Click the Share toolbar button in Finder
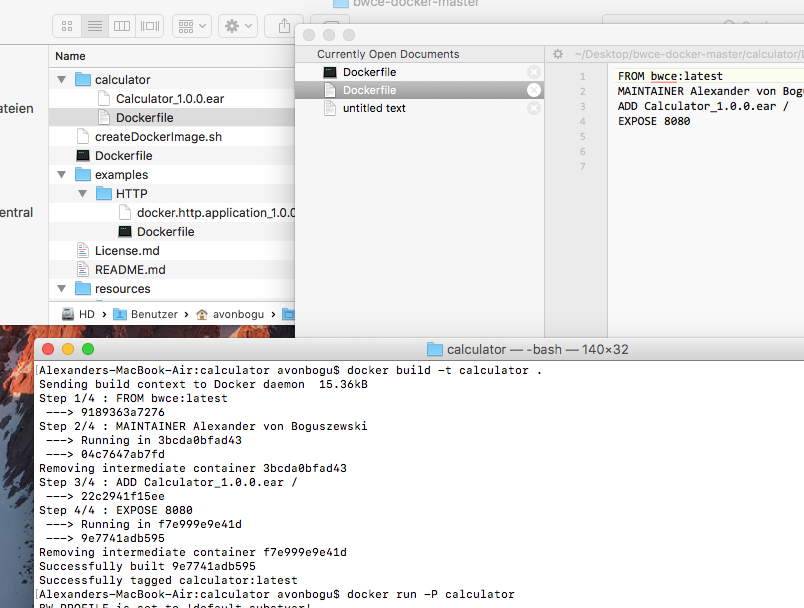The image size is (804, 608). (285, 25)
